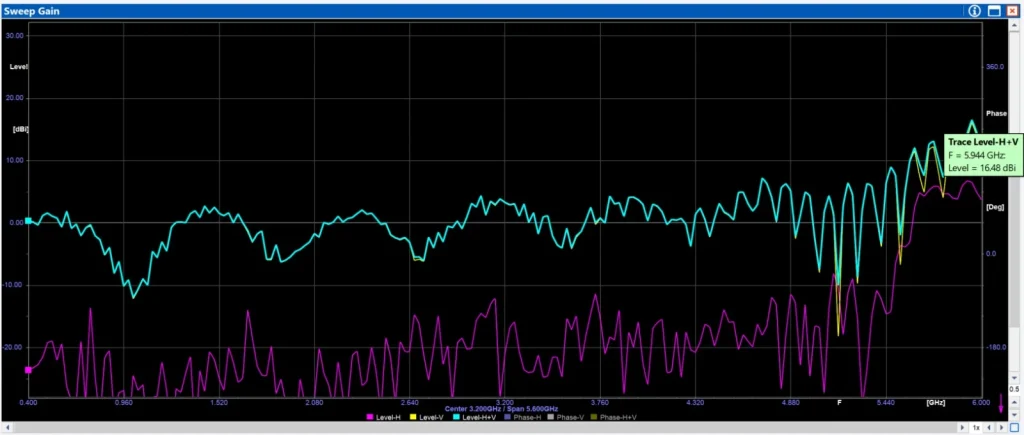The height and width of the screenshot is (435, 1024).
Task: Click the 0.00 level axis value
Action: click(x=16, y=222)
